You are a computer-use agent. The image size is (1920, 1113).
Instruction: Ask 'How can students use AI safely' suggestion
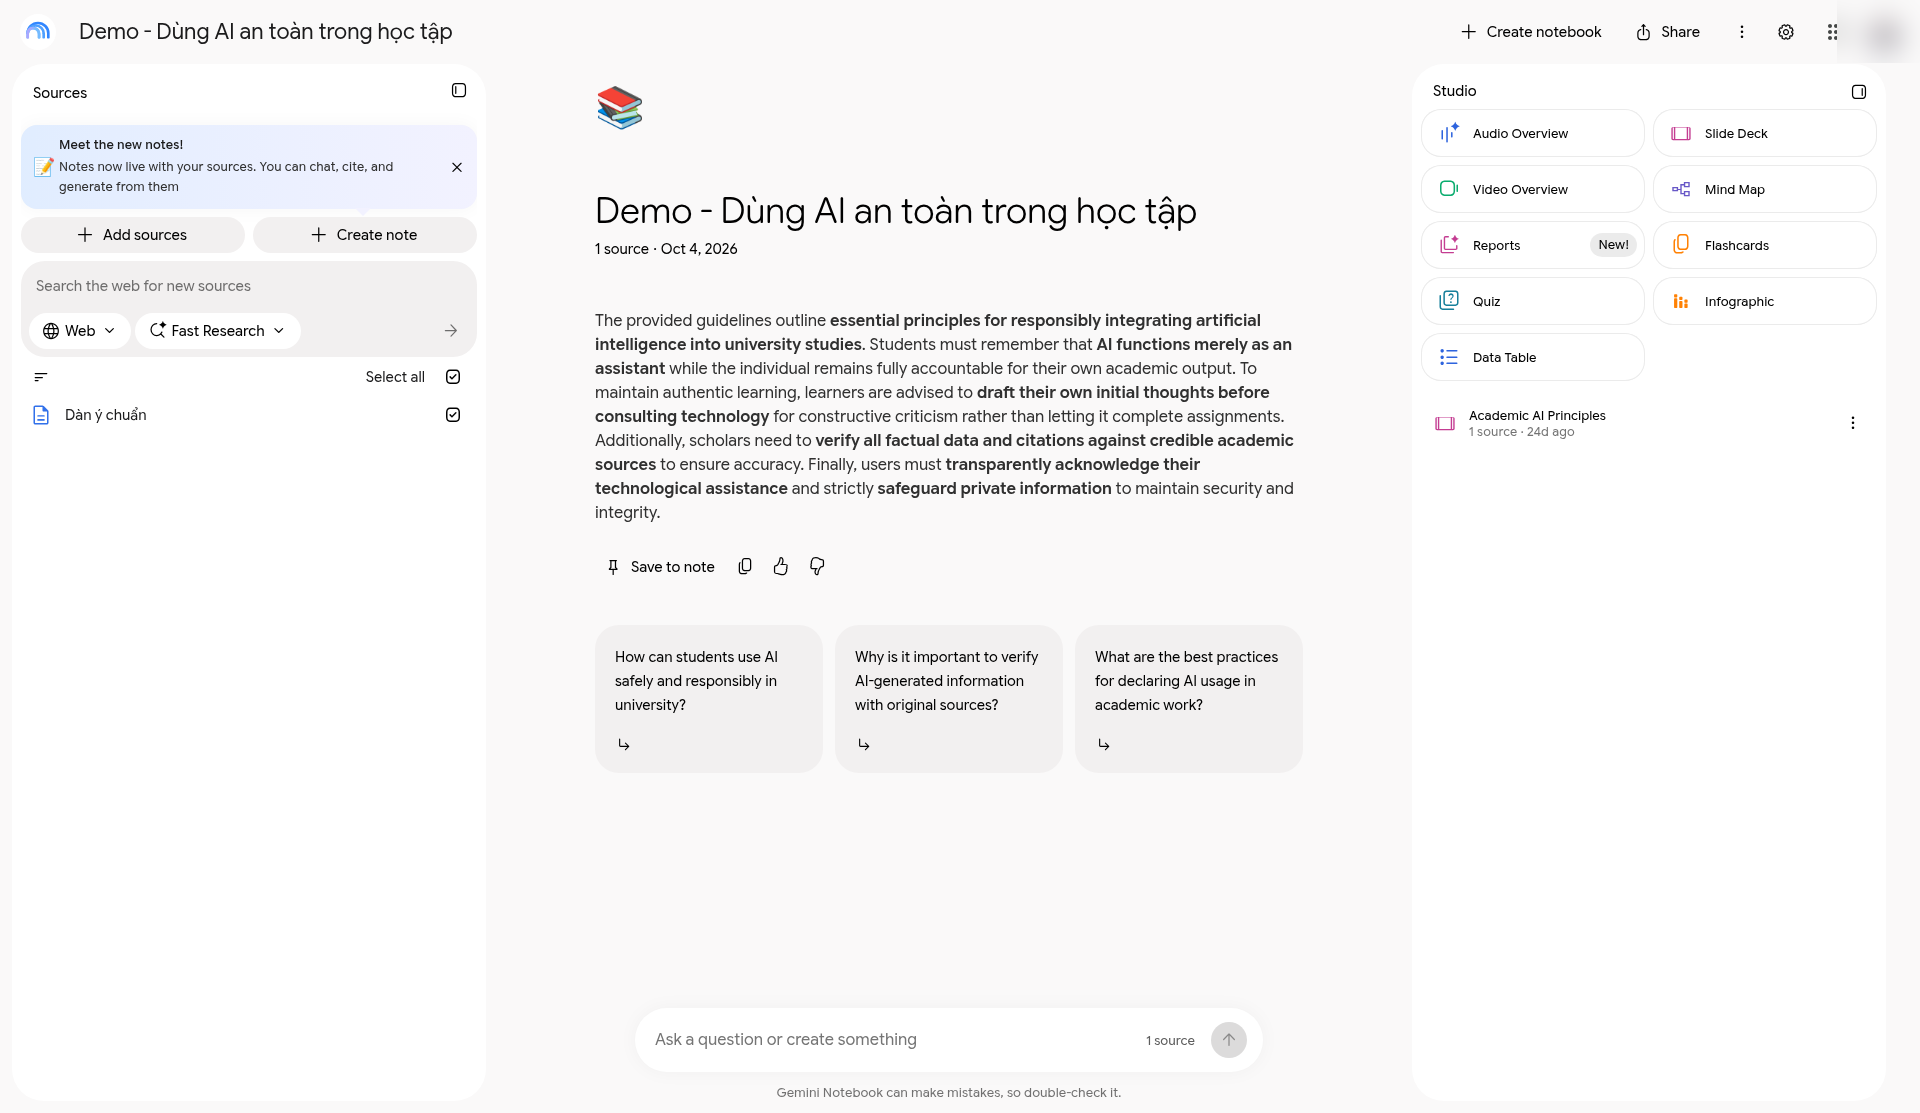pyautogui.click(x=709, y=699)
